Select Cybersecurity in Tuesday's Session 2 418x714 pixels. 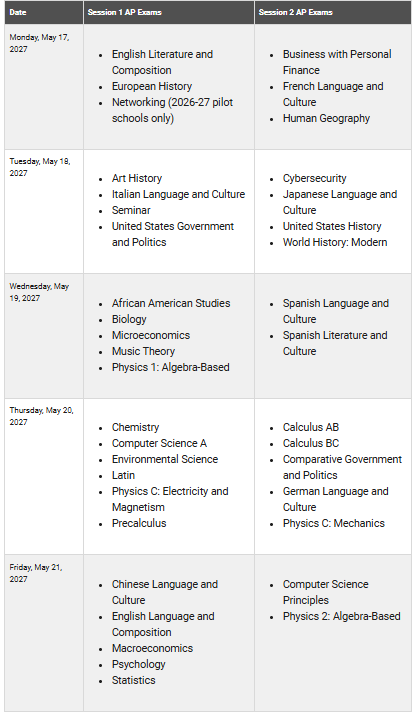click(x=314, y=178)
